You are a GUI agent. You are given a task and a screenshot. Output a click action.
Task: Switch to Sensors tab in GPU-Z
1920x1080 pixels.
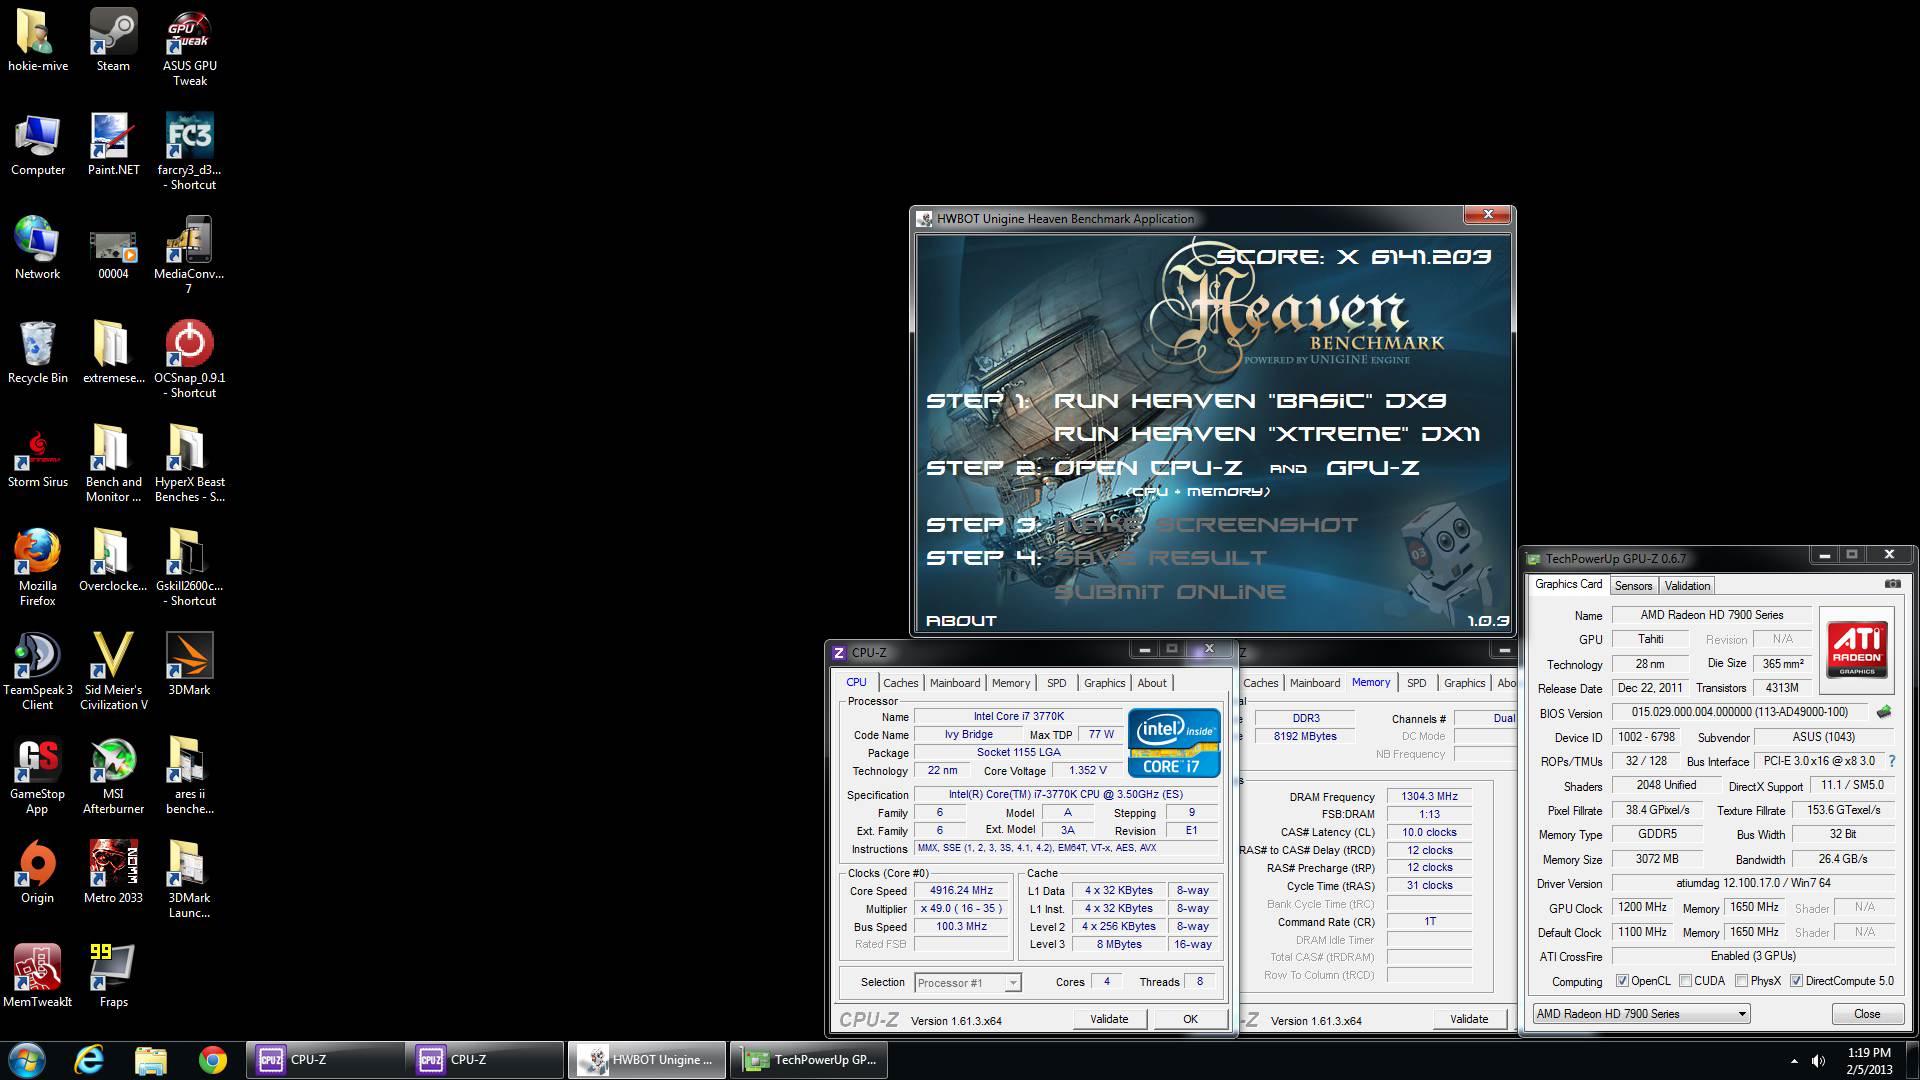pyautogui.click(x=1633, y=586)
